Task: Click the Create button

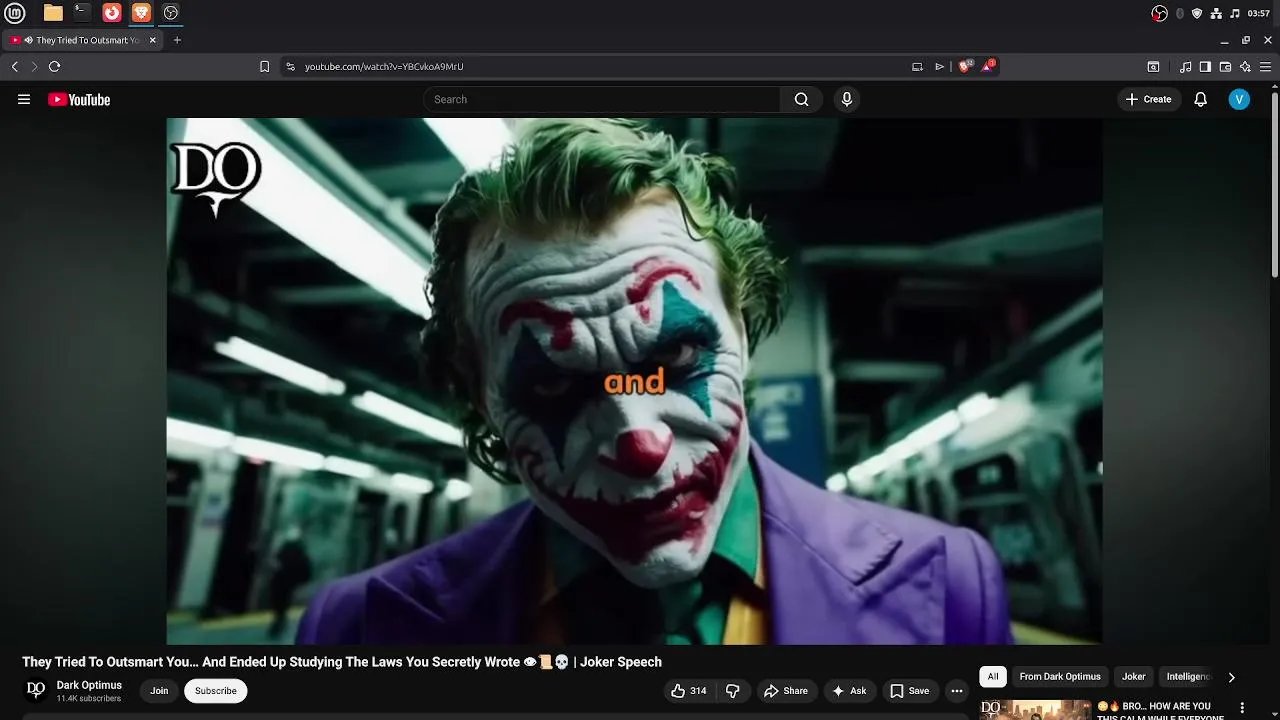Action: (x=1149, y=99)
